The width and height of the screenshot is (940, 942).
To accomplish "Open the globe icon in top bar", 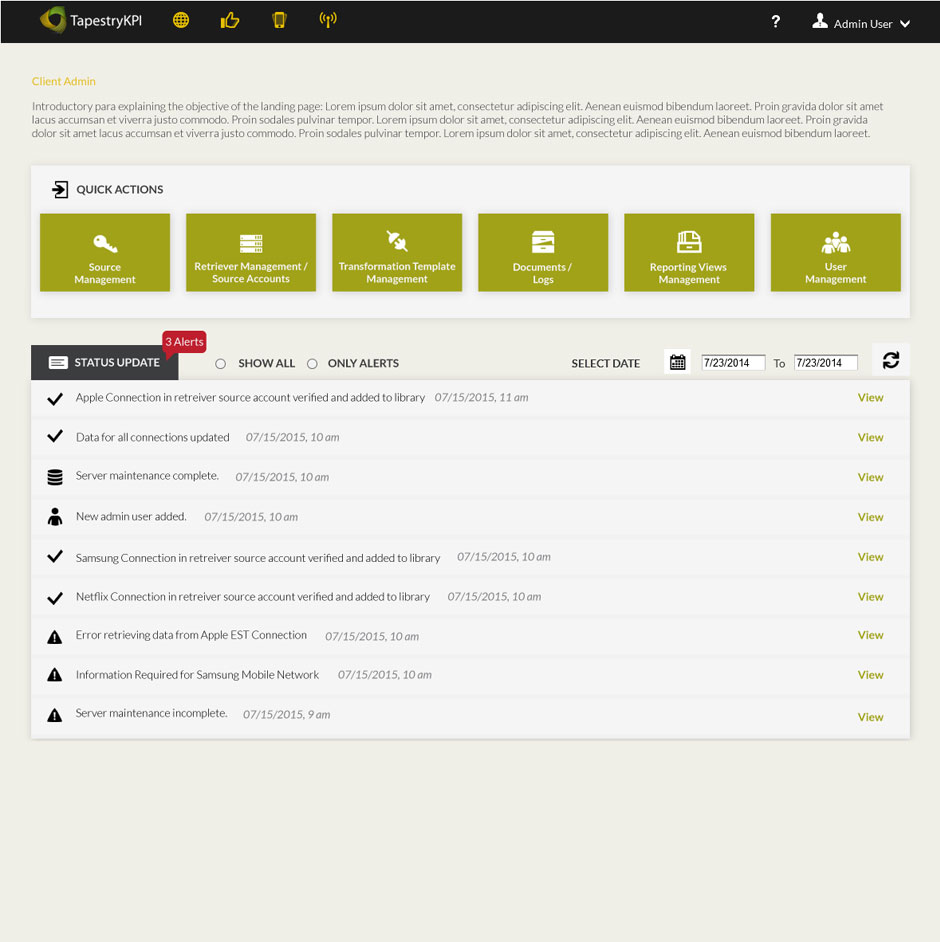I will [x=181, y=20].
